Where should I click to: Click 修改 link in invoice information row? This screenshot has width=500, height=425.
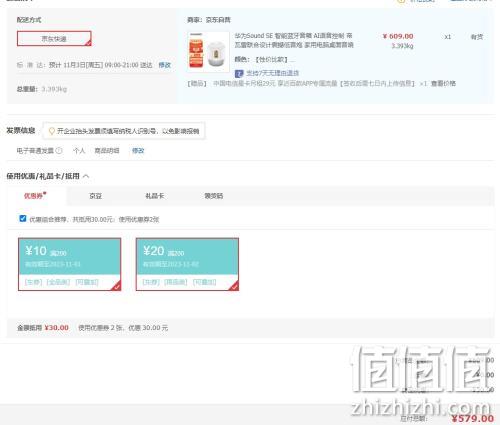[x=138, y=151]
